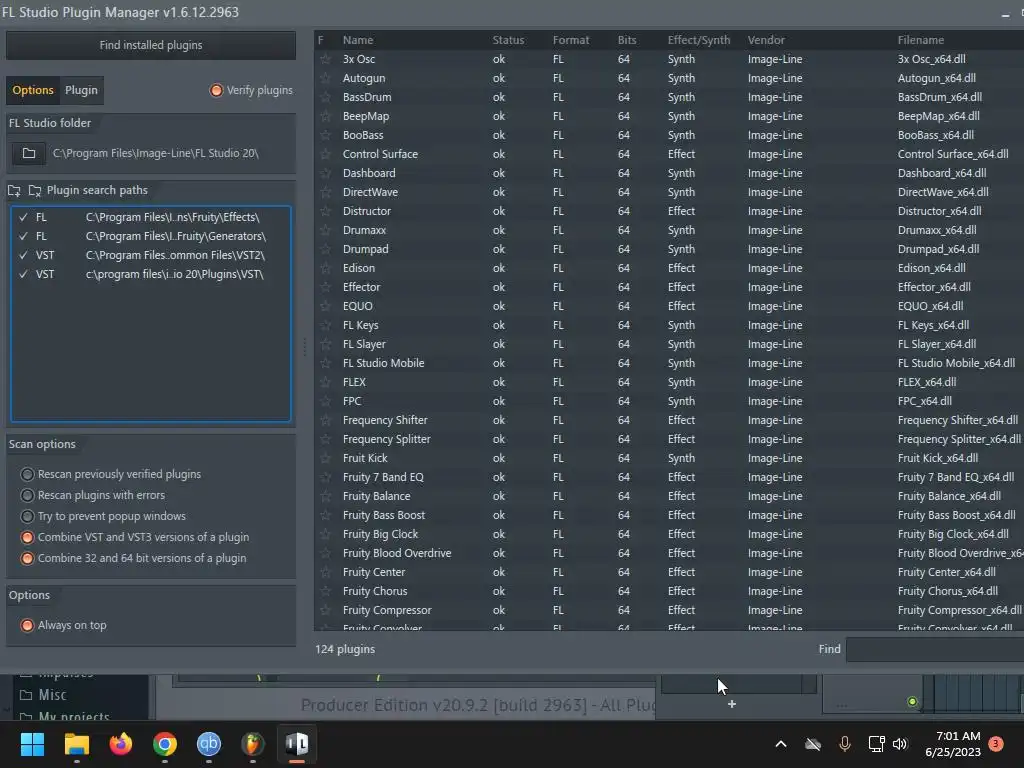This screenshot has width=1024, height=768.
Task: Open Google Chrome from taskbar
Action: pyautogui.click(x=165, y=744)
